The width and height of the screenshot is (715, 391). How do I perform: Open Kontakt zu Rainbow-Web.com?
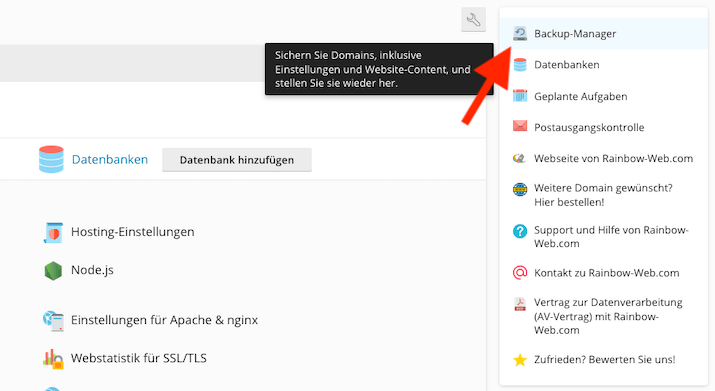click(606, 273)
